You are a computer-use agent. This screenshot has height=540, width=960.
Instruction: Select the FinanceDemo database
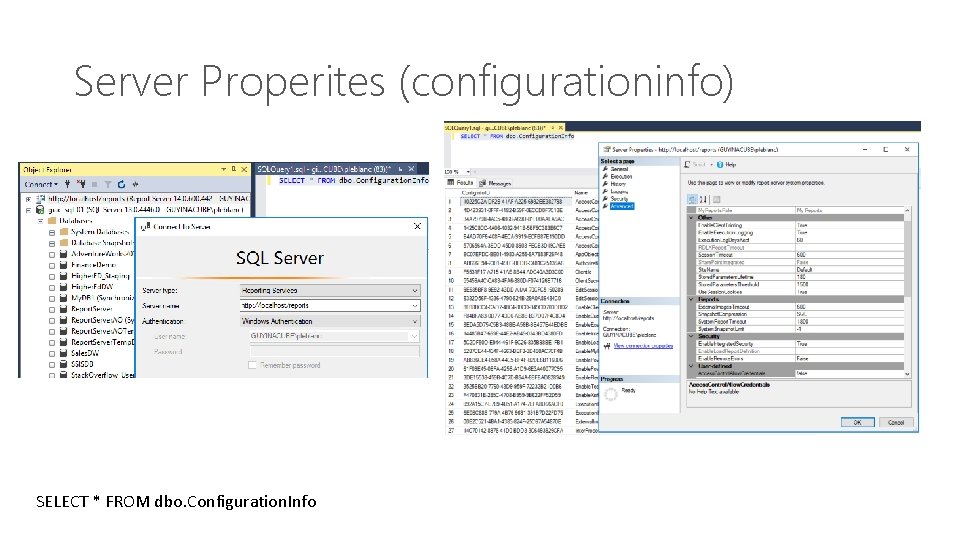(92, 265)
